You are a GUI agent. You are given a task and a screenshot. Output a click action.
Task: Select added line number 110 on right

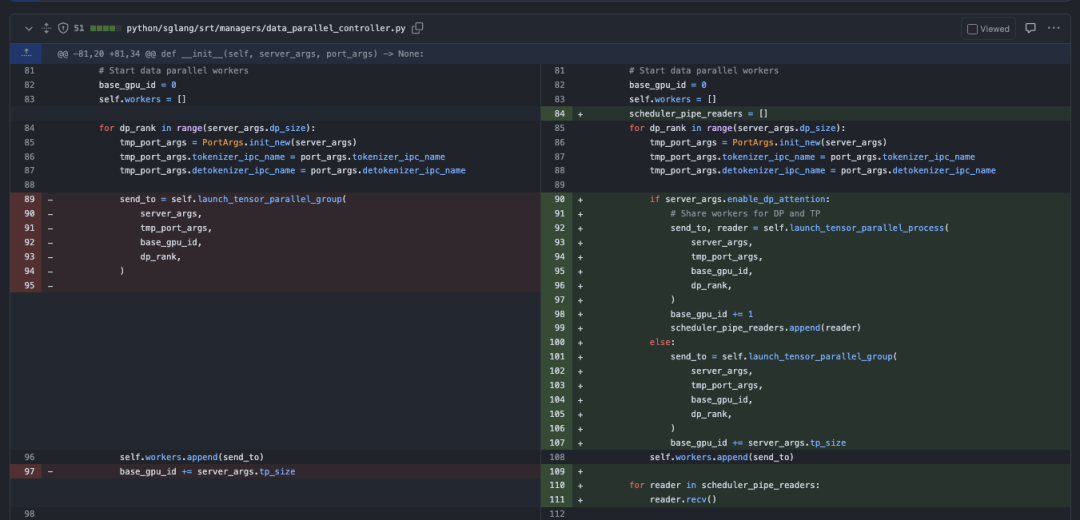click(x=558, y=485)
